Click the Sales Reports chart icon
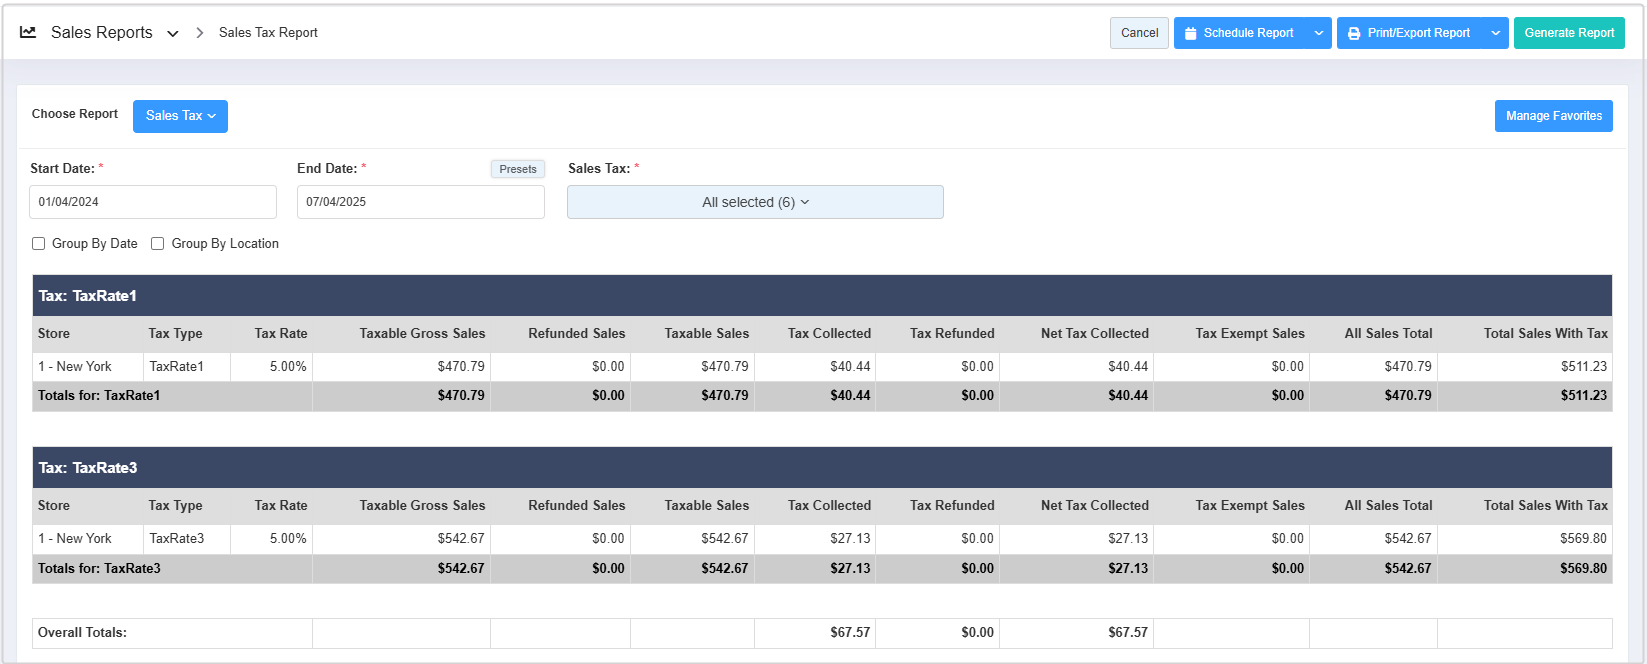This screenshot has width=1647, height=664. [x=28, y=32]
